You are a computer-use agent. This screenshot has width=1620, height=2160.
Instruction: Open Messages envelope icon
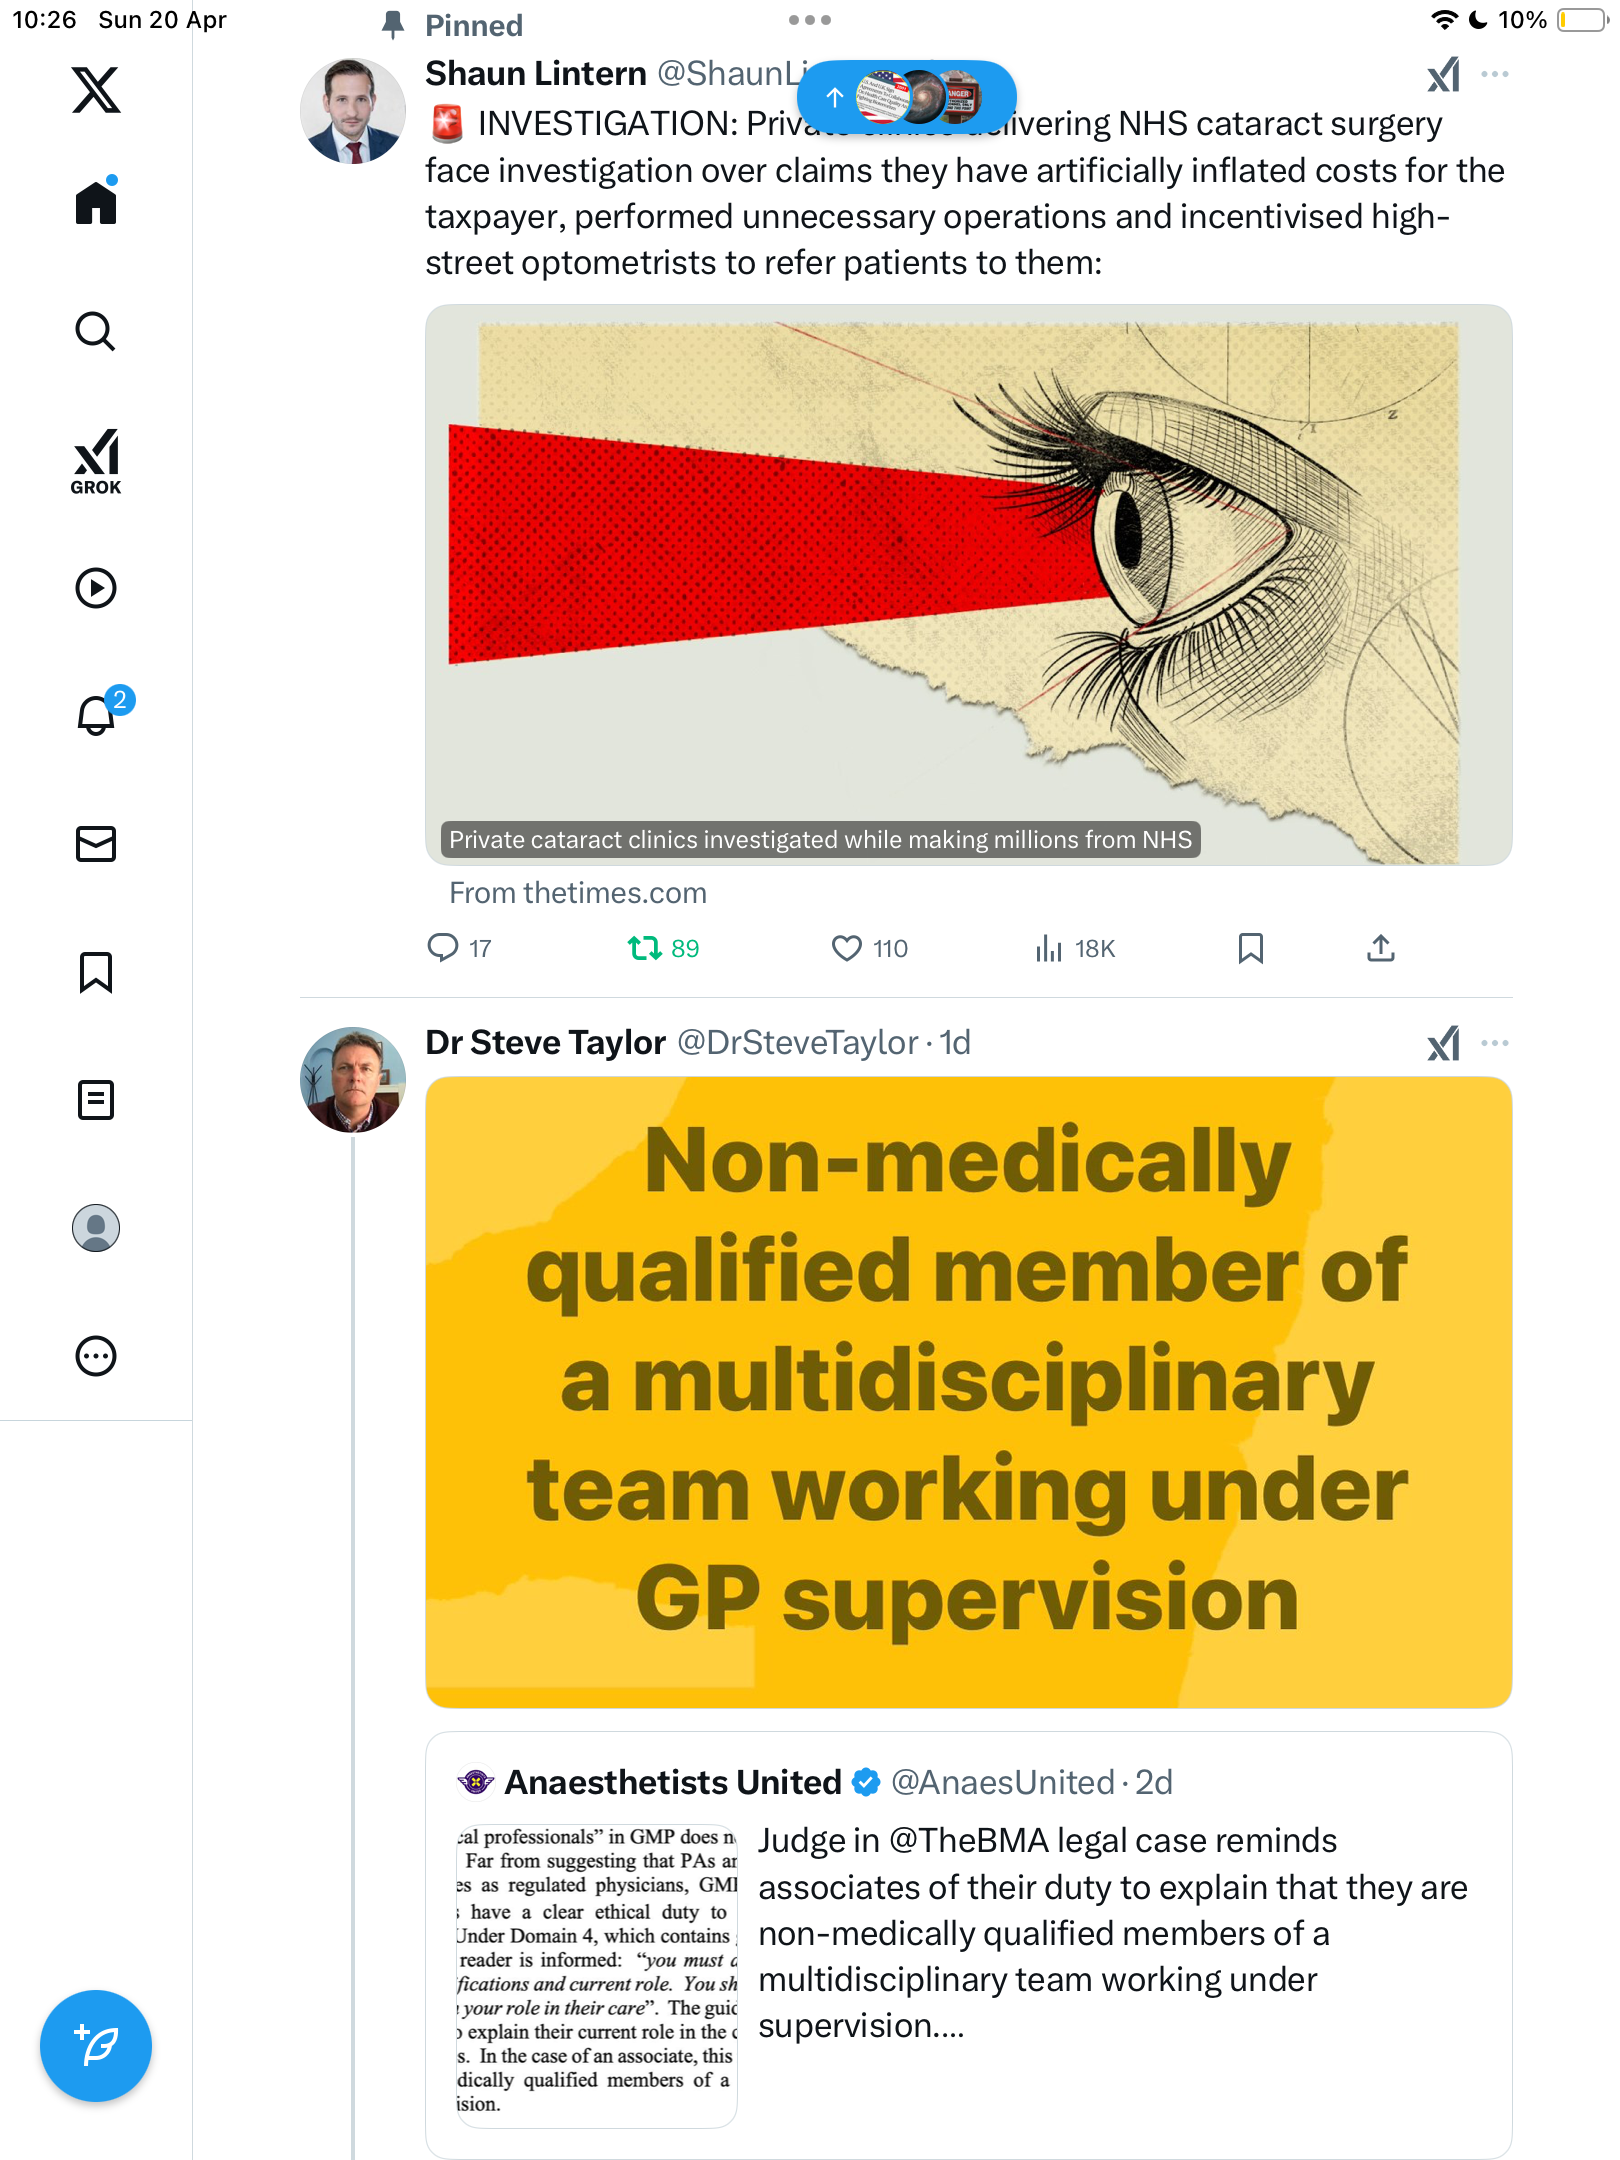[96, 844]
